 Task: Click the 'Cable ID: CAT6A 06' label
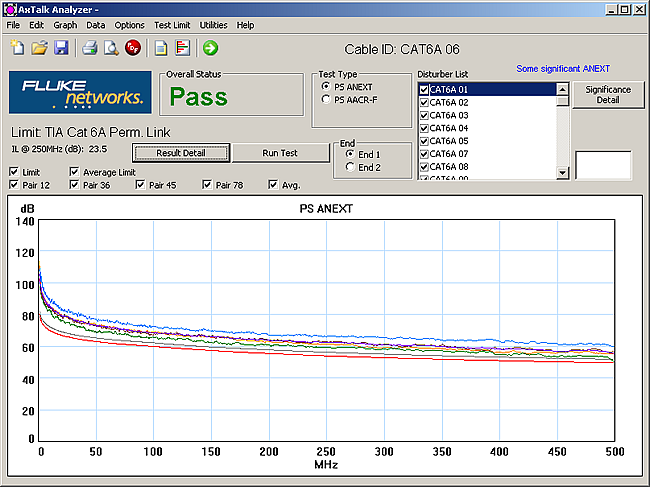[402, 49]
